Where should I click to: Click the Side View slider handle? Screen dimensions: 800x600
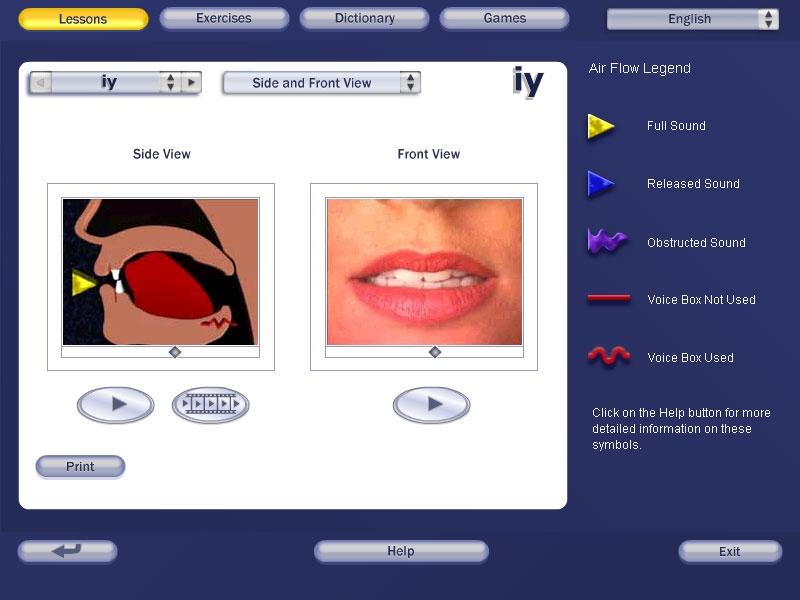(x=175, y=352)
